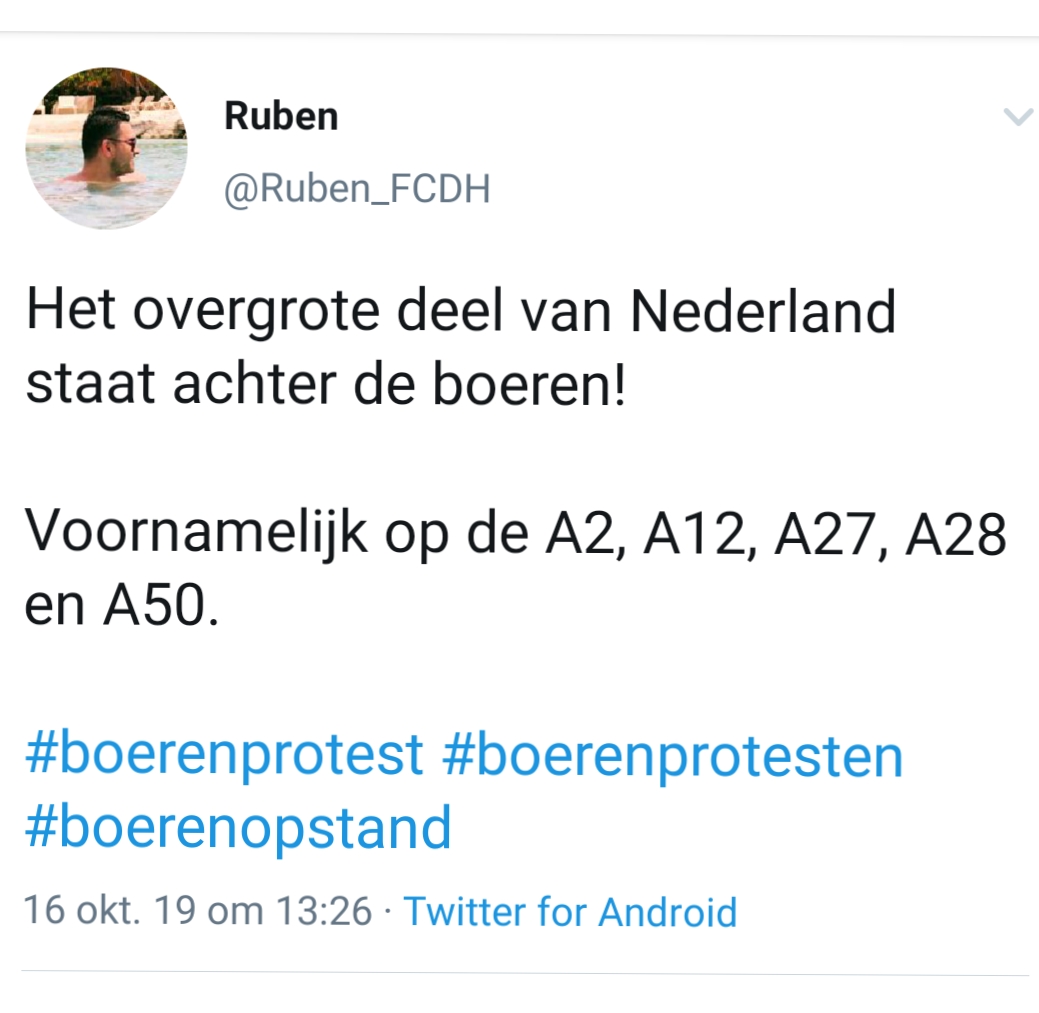Open the #boerenprotest hashtag

click(x=224, y=755)
